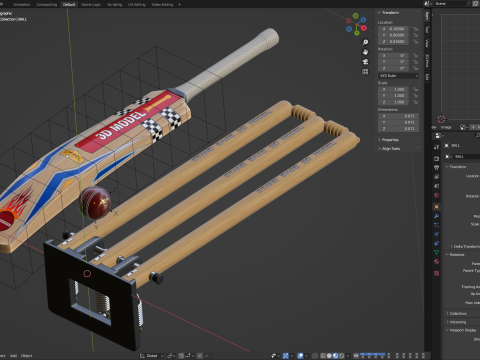Click the pan hand icon in viewport
480x360 pixels.
click(x=365, y=52)
